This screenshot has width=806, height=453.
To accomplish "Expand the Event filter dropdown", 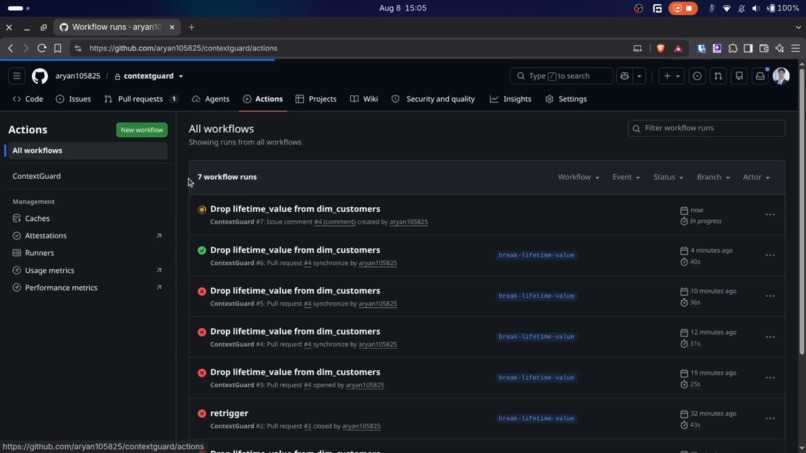I will coord(626,177).
